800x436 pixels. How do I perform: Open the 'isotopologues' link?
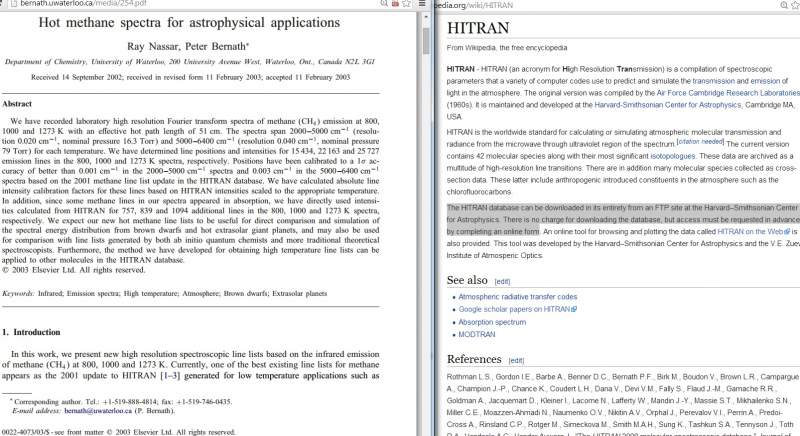click(x=672, y=156)
